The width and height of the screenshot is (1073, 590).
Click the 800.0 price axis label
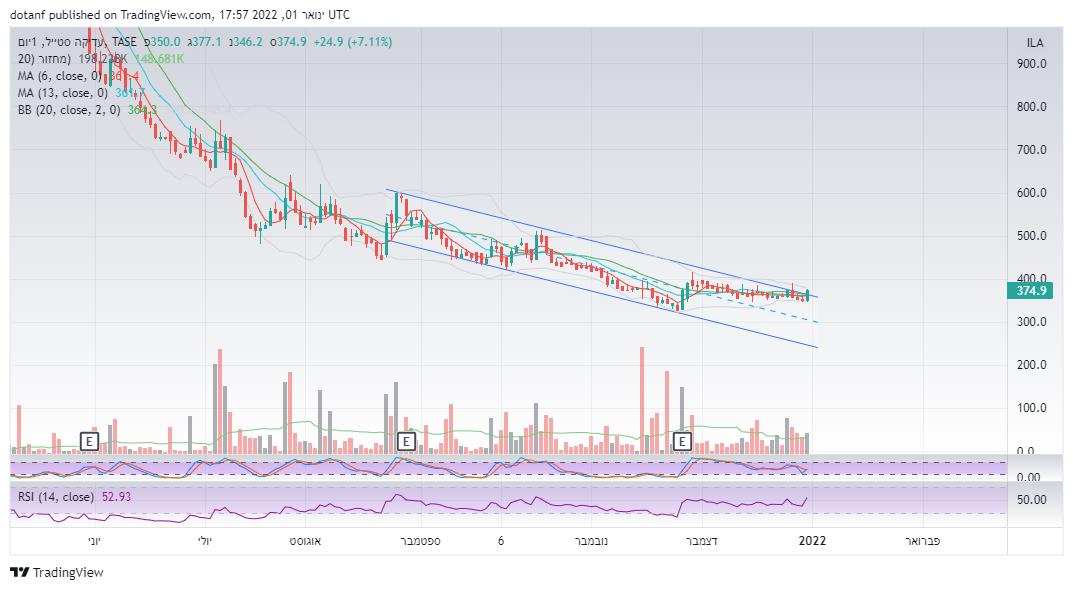coord(1031,107)
